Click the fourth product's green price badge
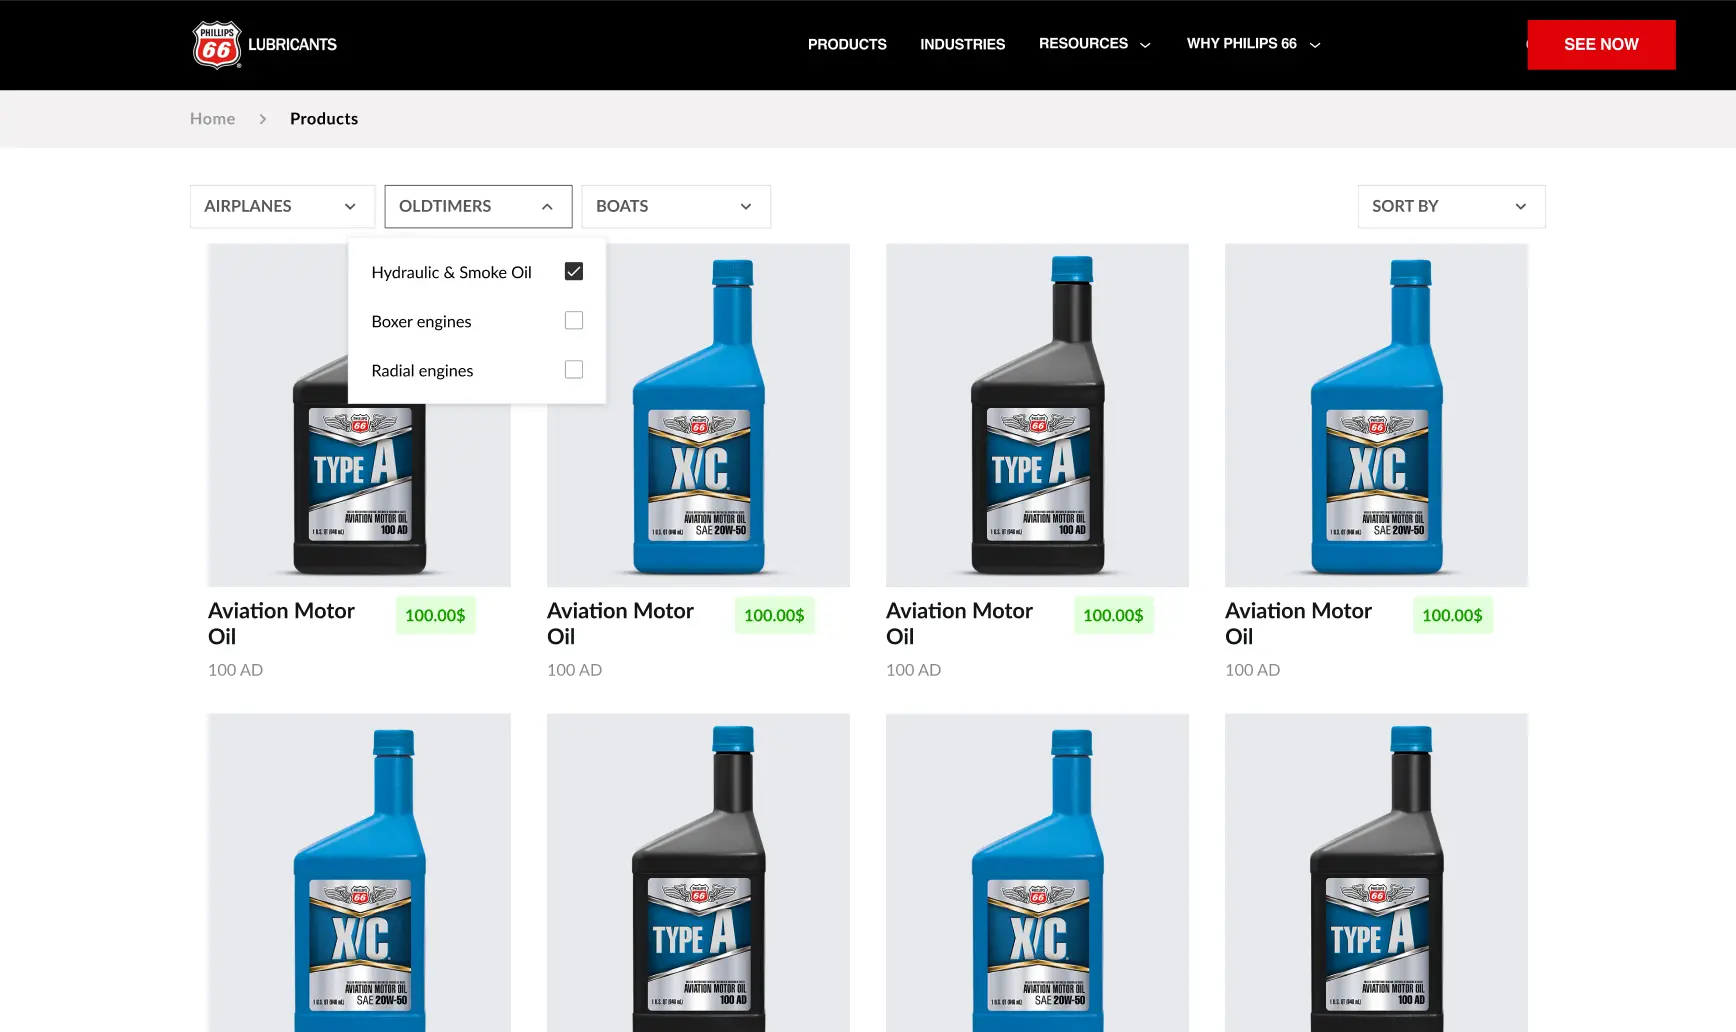 [x=1452, y=615]
